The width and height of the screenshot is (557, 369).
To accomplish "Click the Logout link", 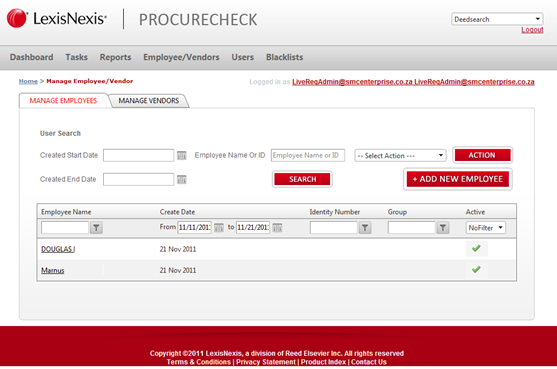I will click(x=532, y=30).
